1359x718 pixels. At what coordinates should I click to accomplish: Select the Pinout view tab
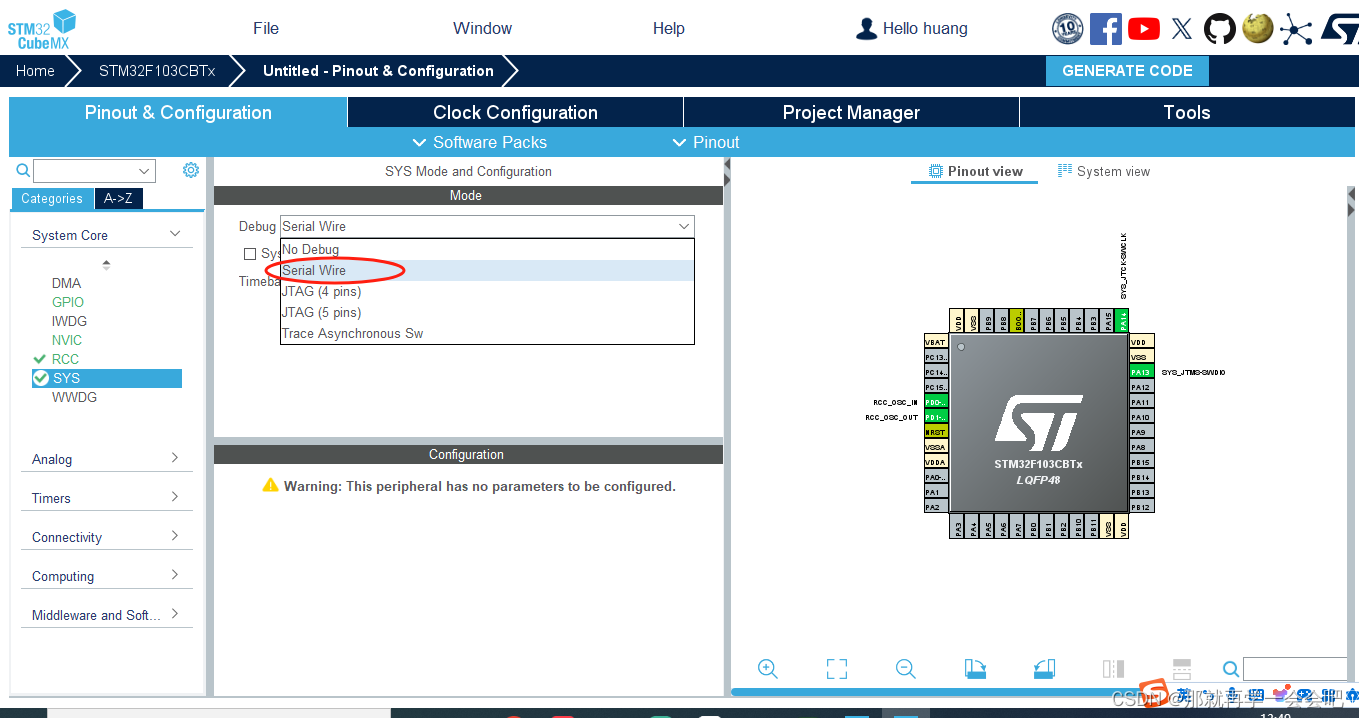[x=975, y=171]
